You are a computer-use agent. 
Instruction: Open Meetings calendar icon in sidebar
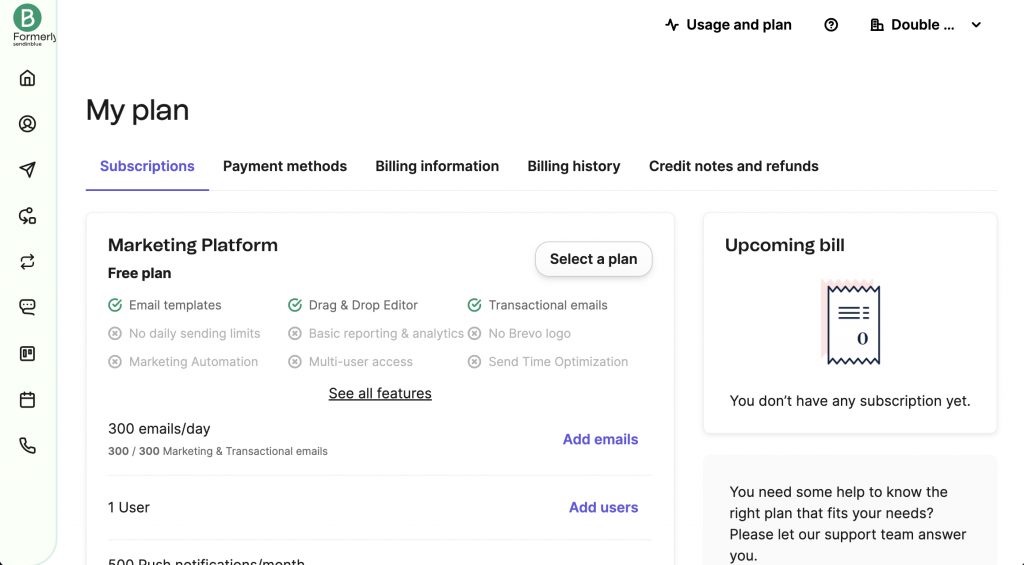tap(28, 400)
